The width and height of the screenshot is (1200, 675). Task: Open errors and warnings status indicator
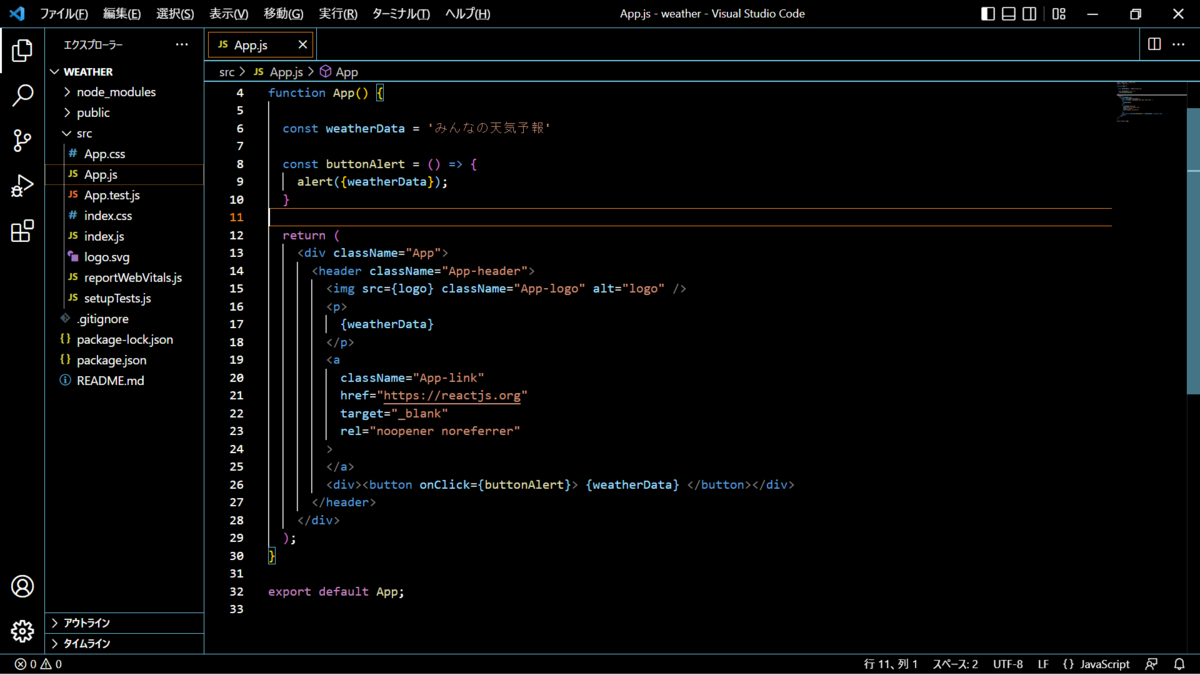(38, 664)
